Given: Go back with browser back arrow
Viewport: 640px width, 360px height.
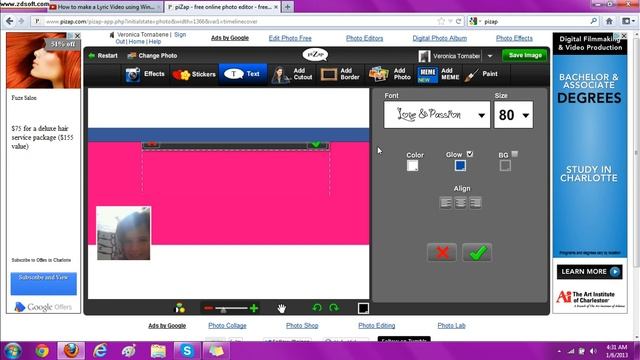Looking at the screenshot, I should (x=10, y=21).
